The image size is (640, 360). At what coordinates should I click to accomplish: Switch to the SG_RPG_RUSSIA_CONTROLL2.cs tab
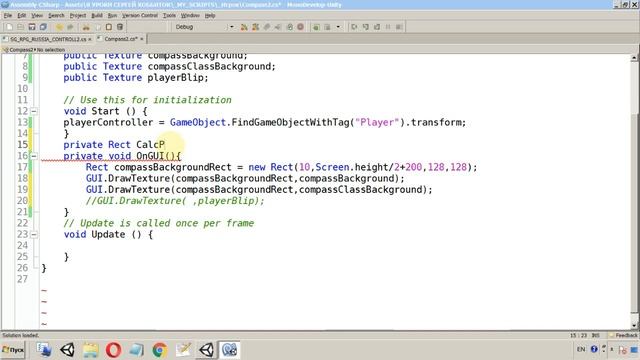(48, 39)
